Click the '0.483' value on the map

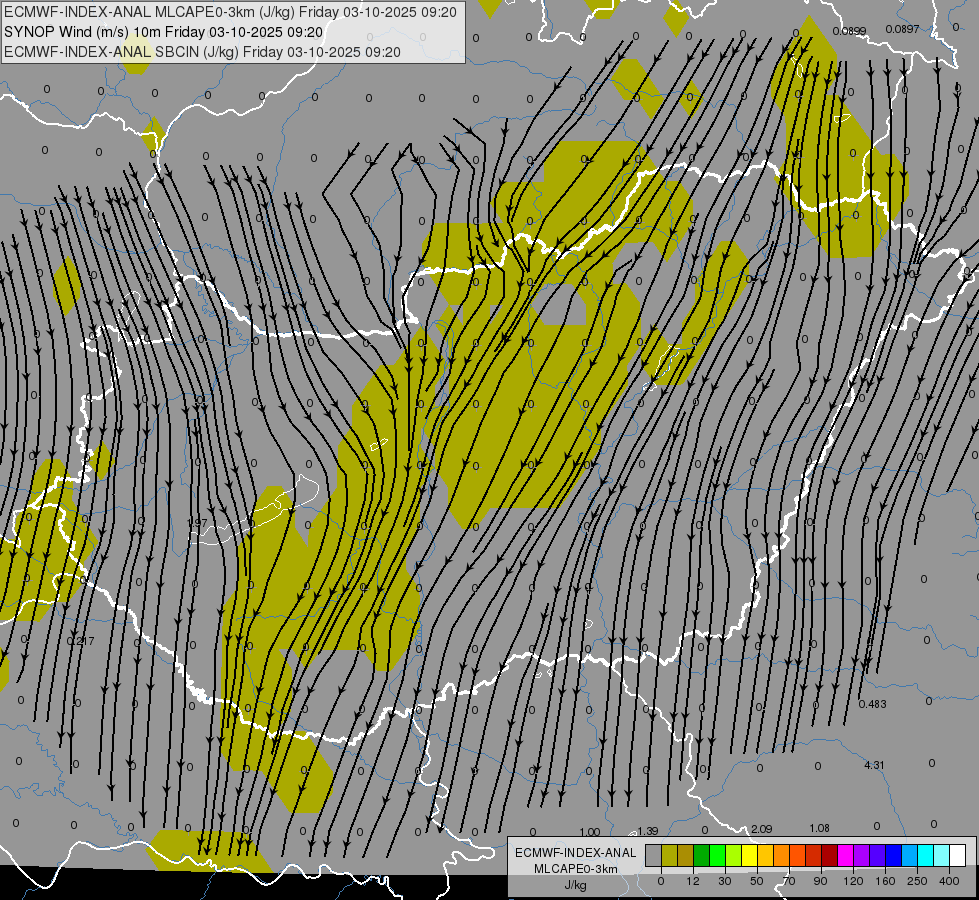pyautogui.click(x=872, y=704)
